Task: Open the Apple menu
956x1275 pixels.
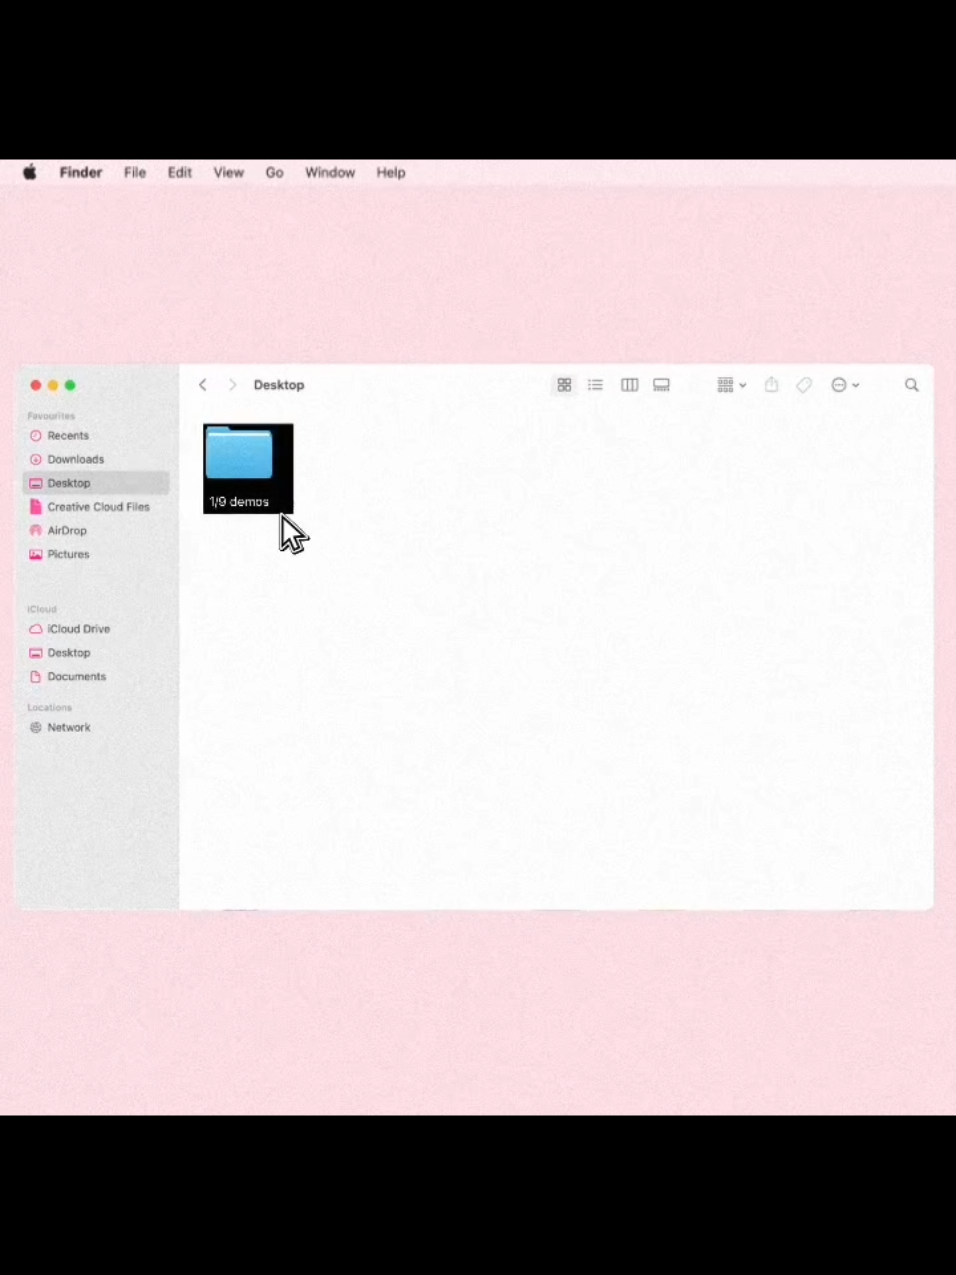Action: tap(30, 172)
